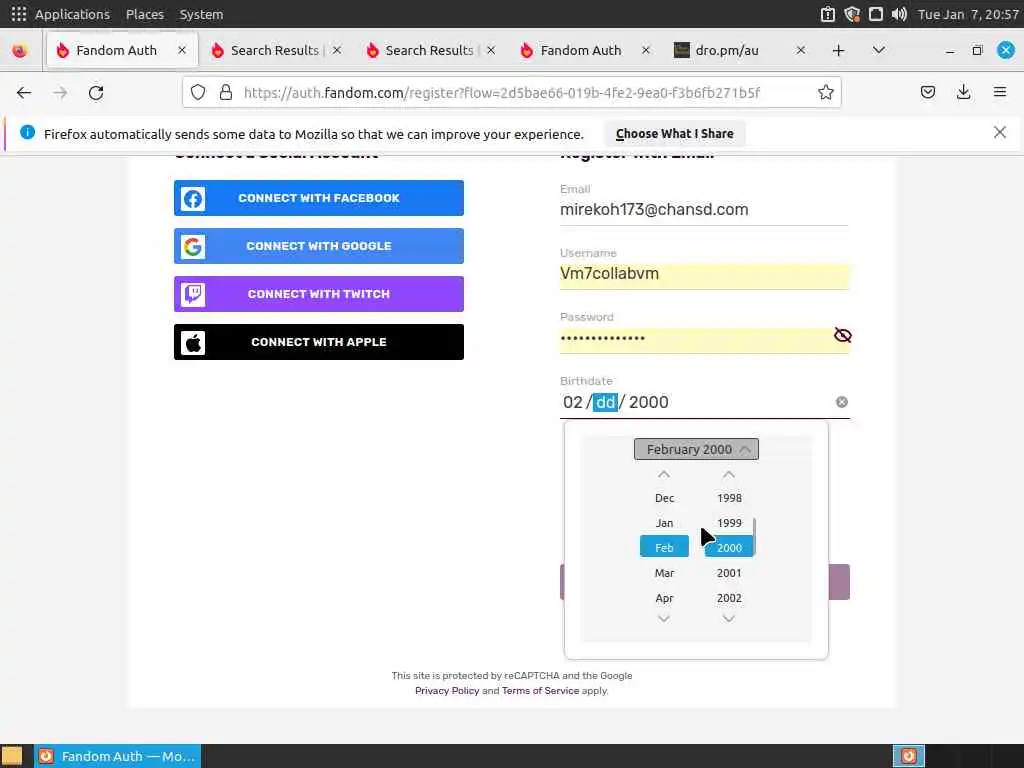Screen dimensions: 1024x768
Task: Click the Google logo icon
Action: pos(193,247)
